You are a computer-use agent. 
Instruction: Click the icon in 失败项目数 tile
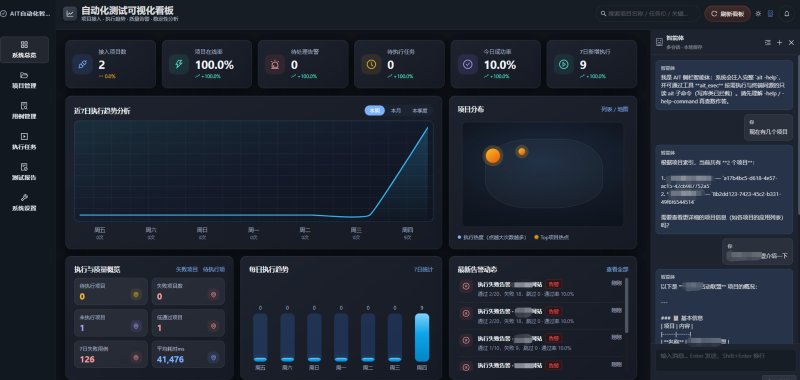(213, 294)
